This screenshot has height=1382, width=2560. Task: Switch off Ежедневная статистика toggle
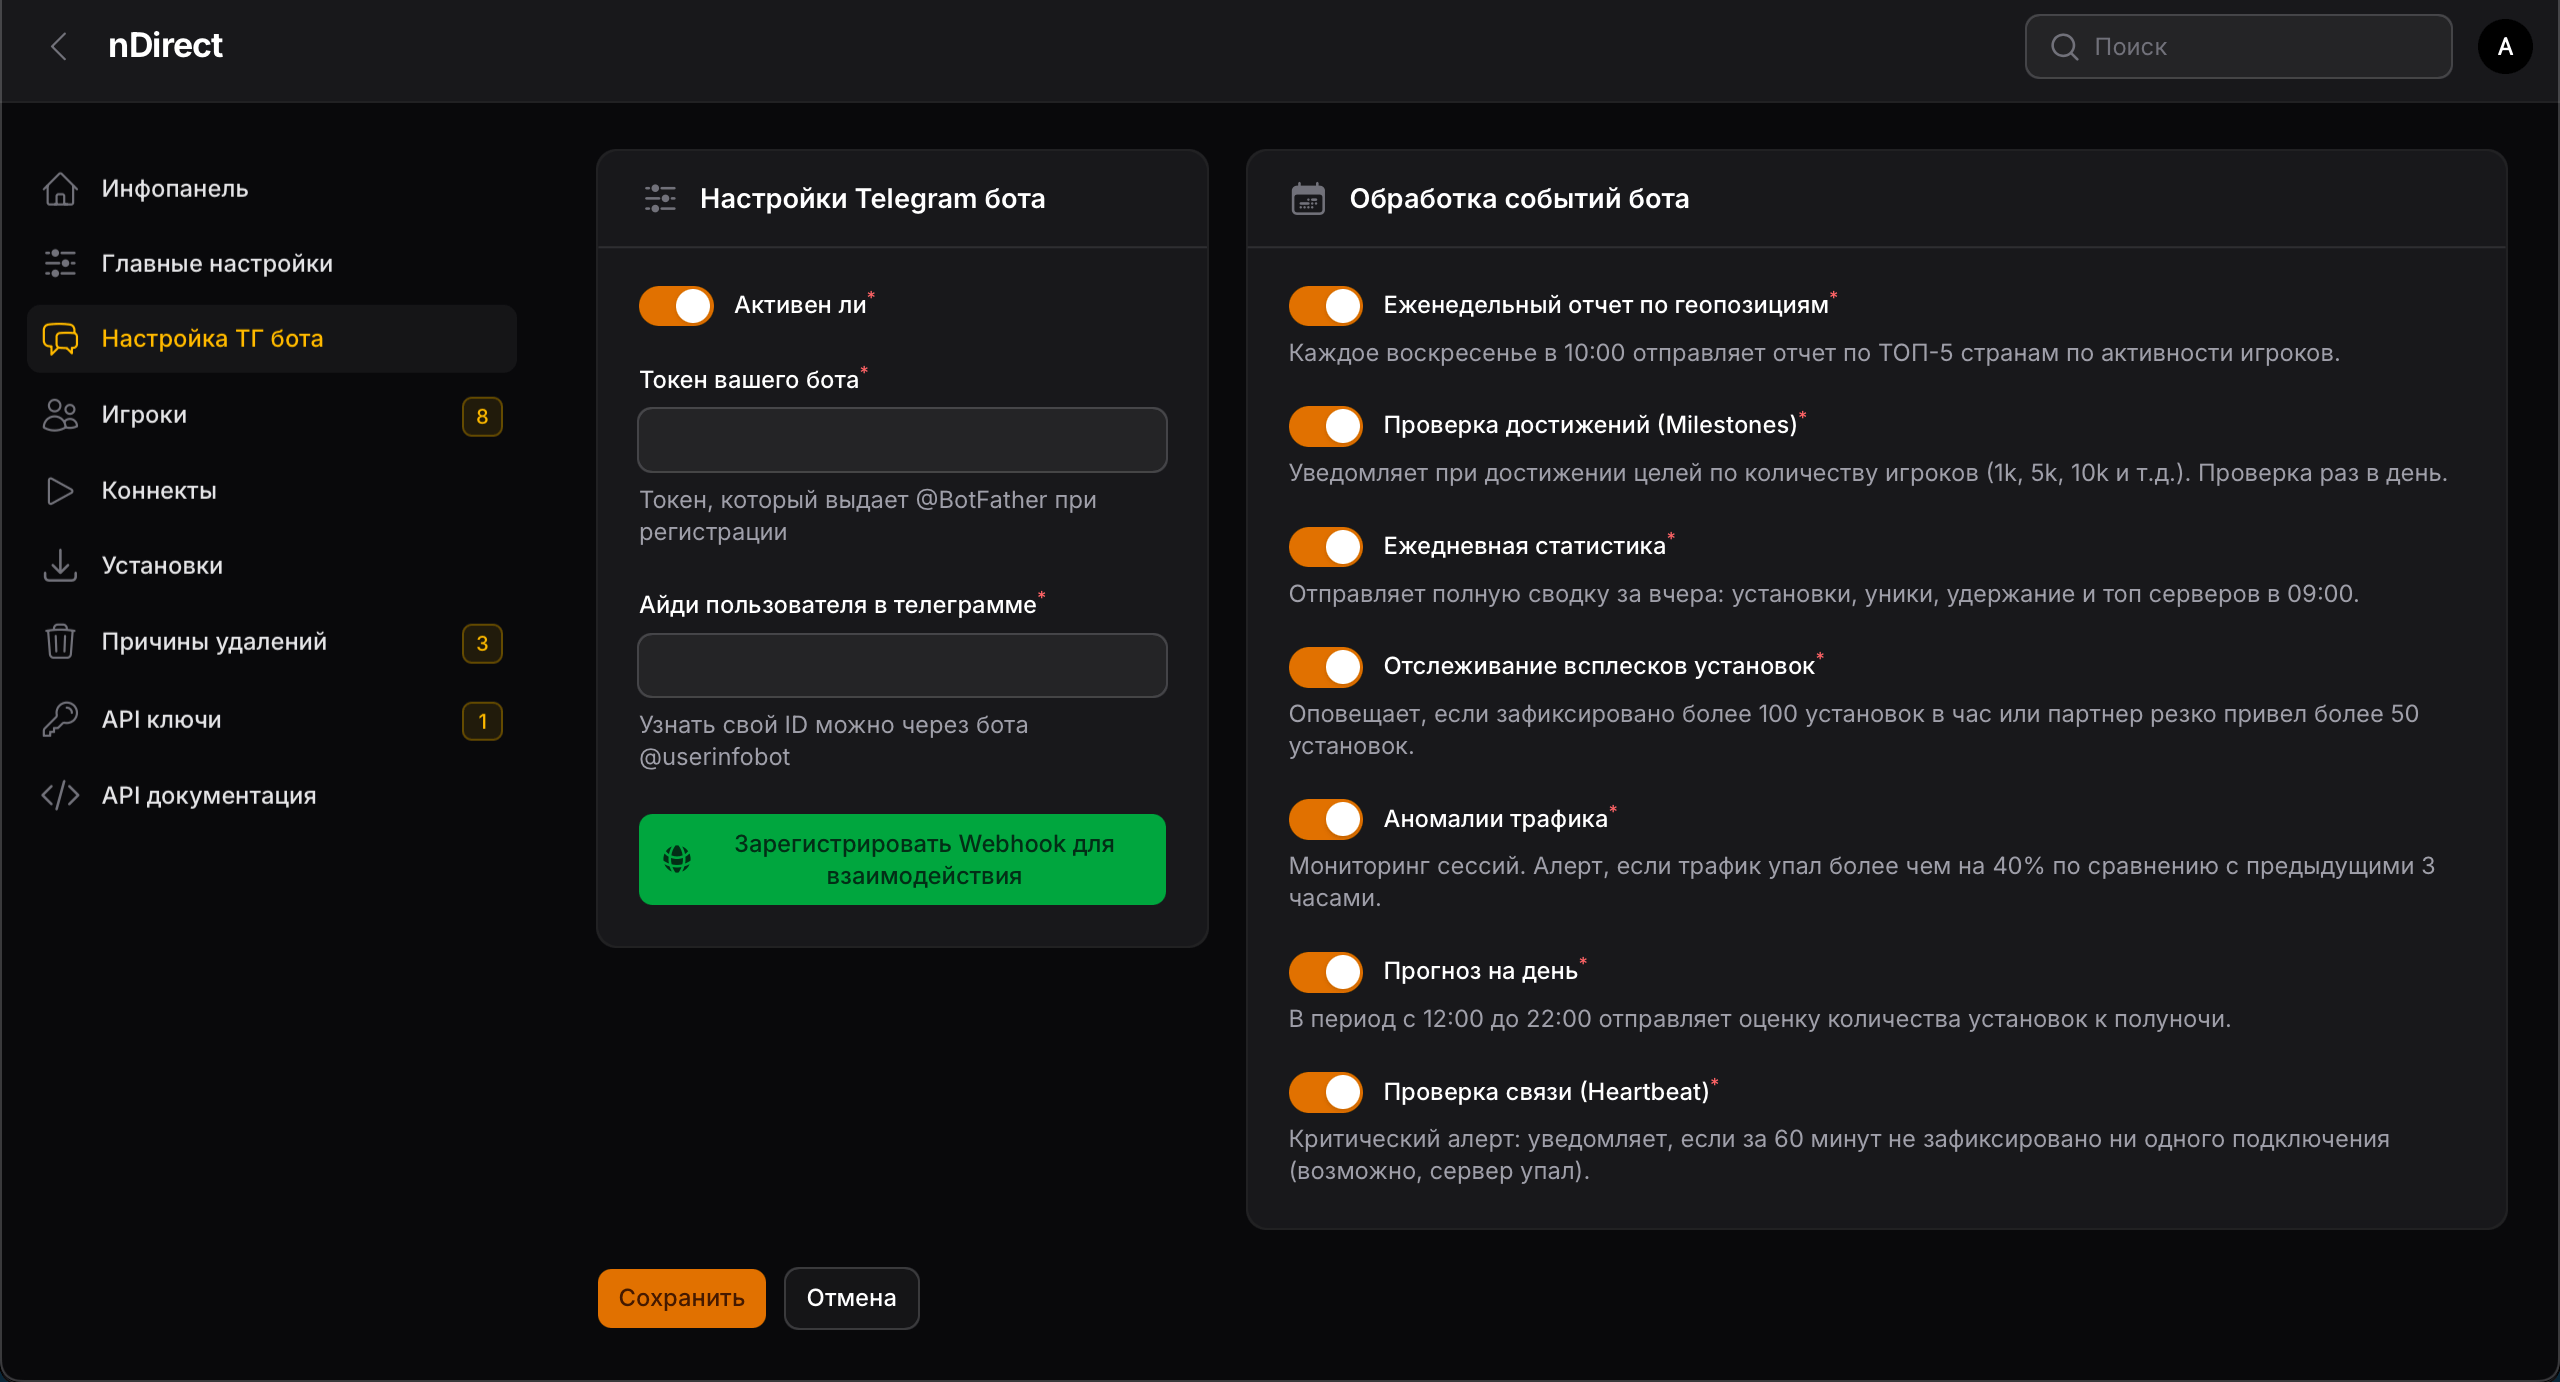(1325, 547)
